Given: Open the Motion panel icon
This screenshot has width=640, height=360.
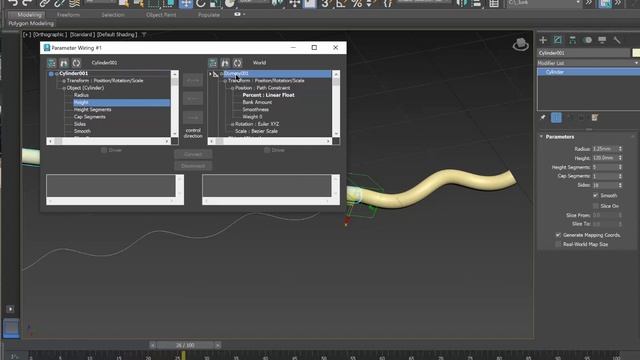Looking at the screenshot, I should coord(587,40).
